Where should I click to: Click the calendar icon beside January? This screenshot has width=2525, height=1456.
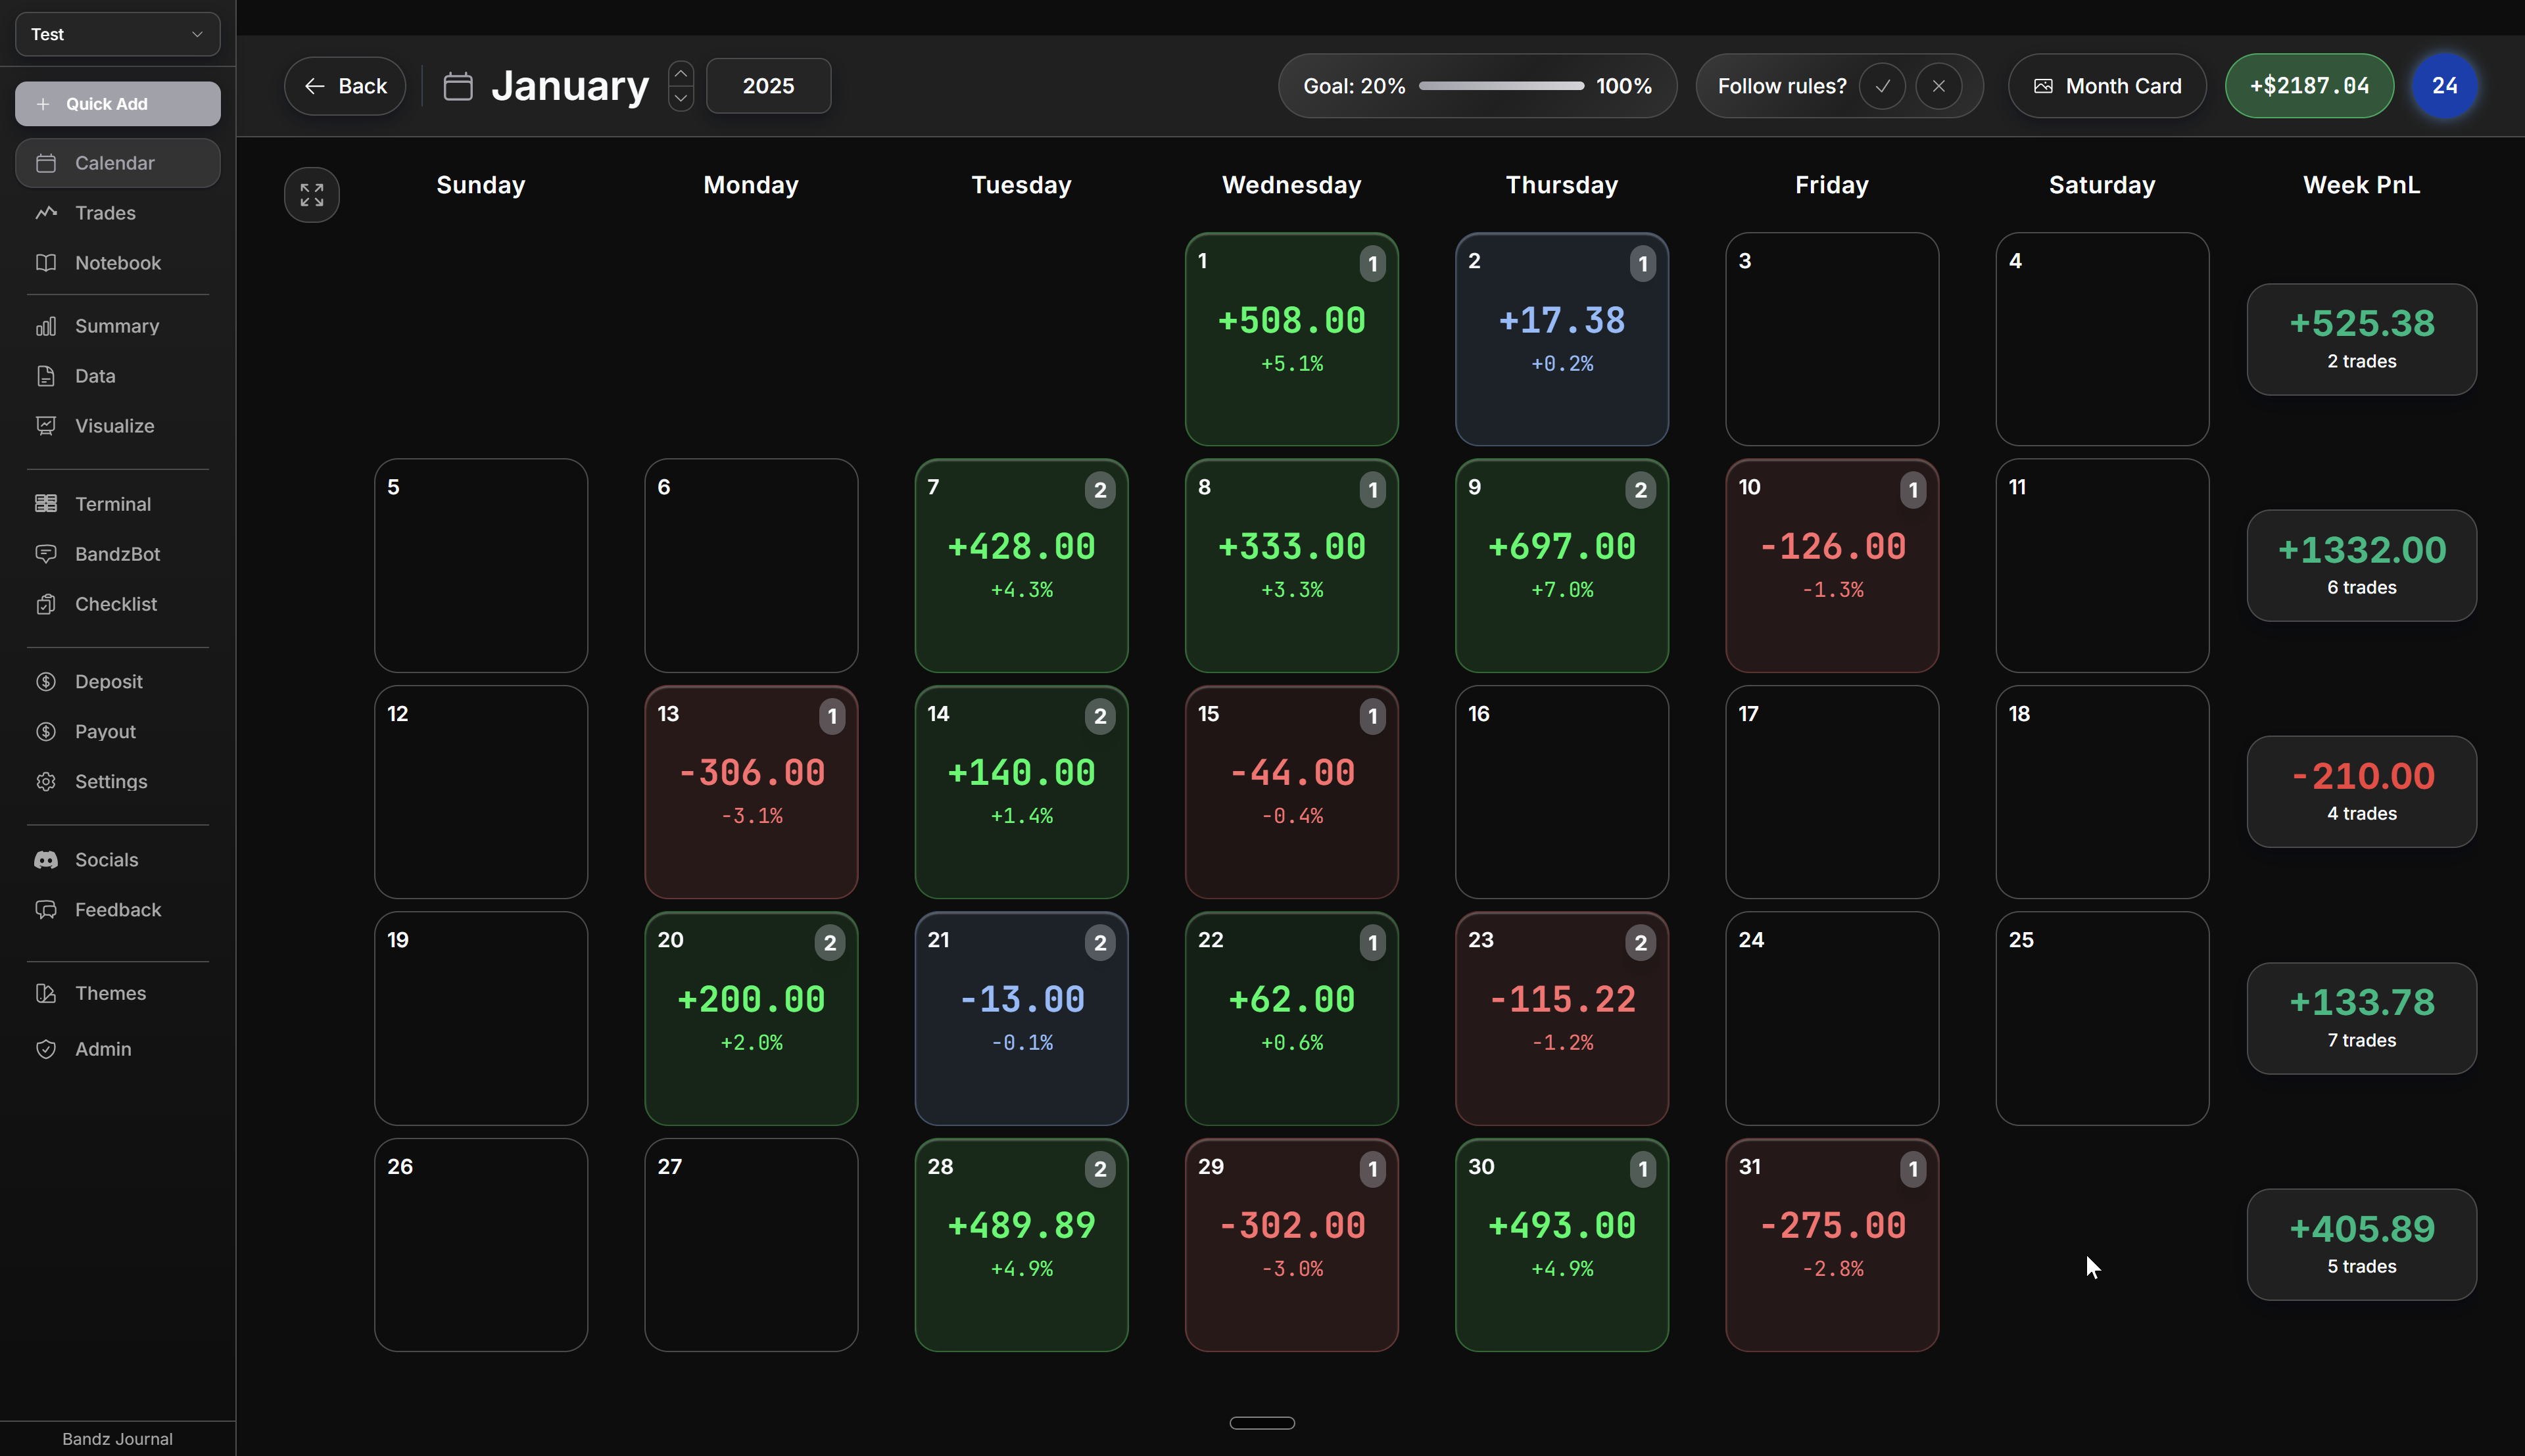458,86
